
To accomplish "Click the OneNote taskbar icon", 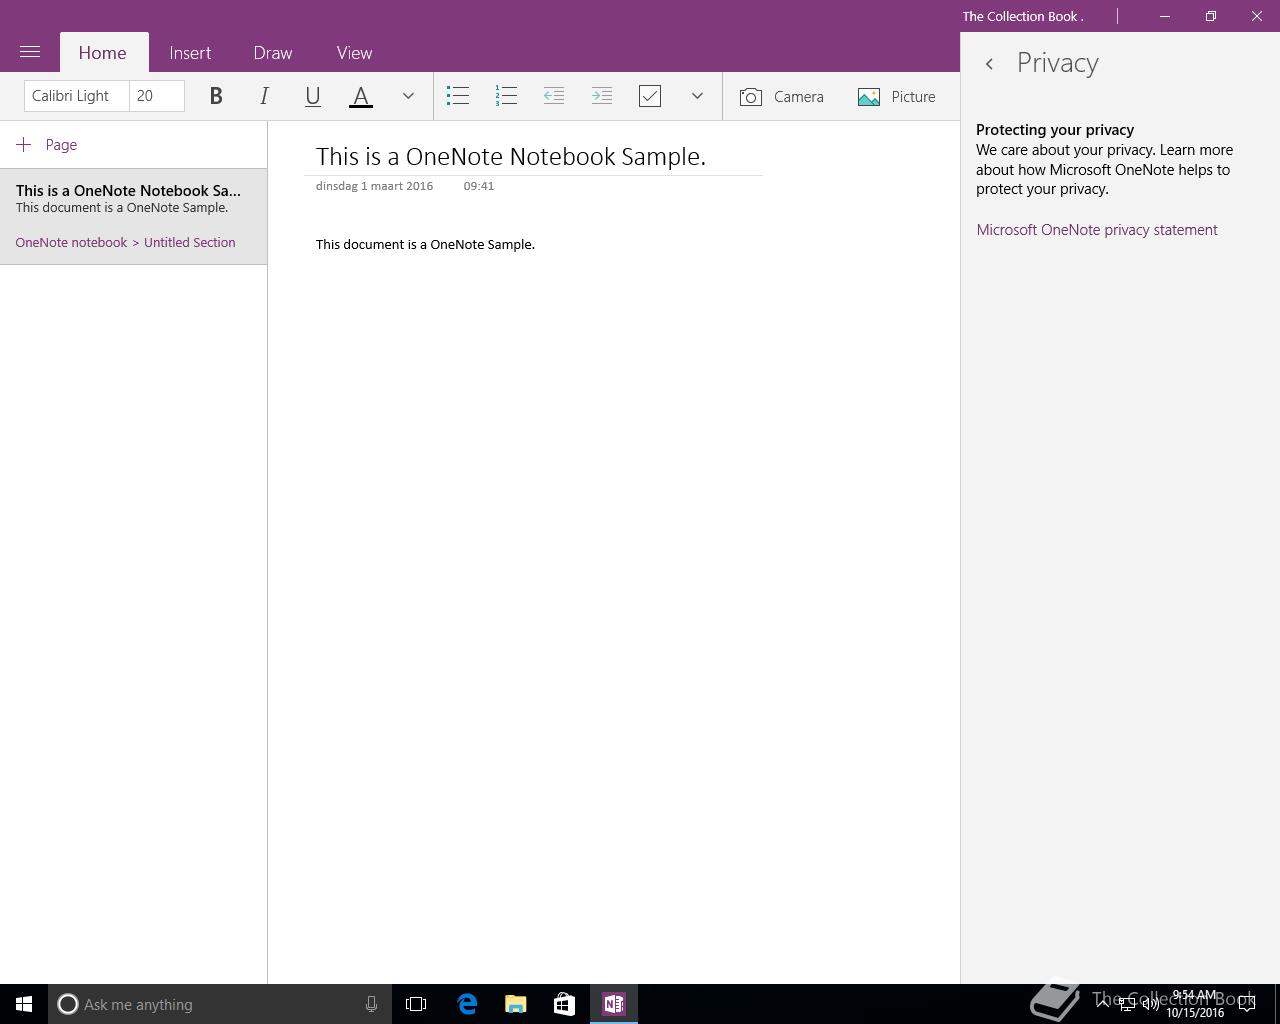I will point(614,1004).
